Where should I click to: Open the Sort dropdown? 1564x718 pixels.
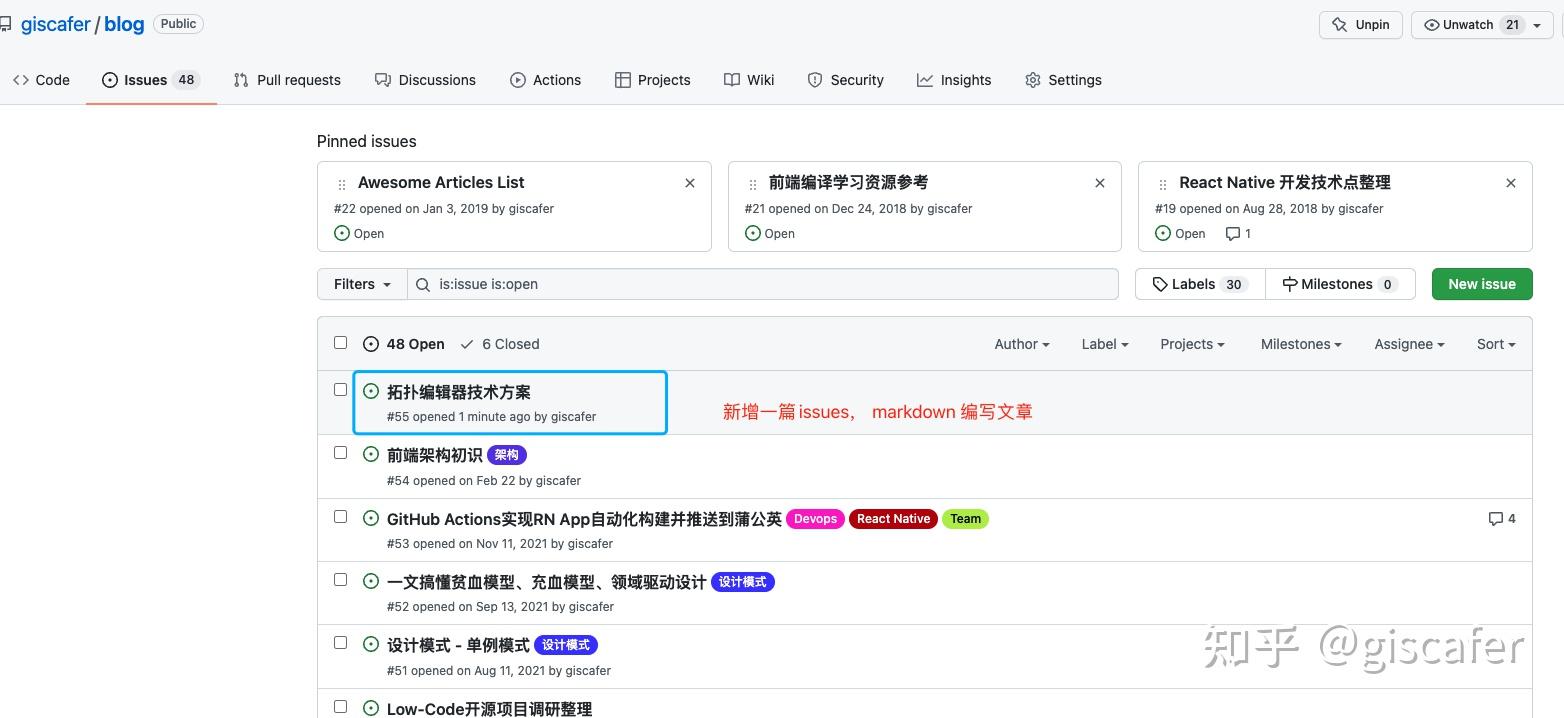(1495, 344)
